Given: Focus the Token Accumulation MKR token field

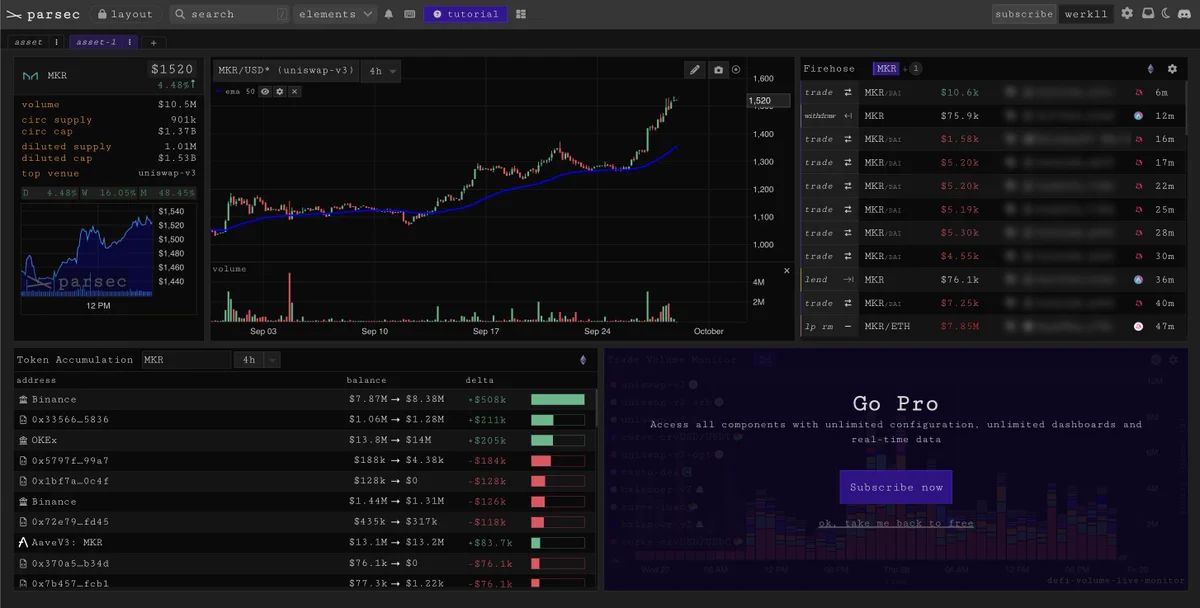Looking at the screenshot, I should click(186, 360).
